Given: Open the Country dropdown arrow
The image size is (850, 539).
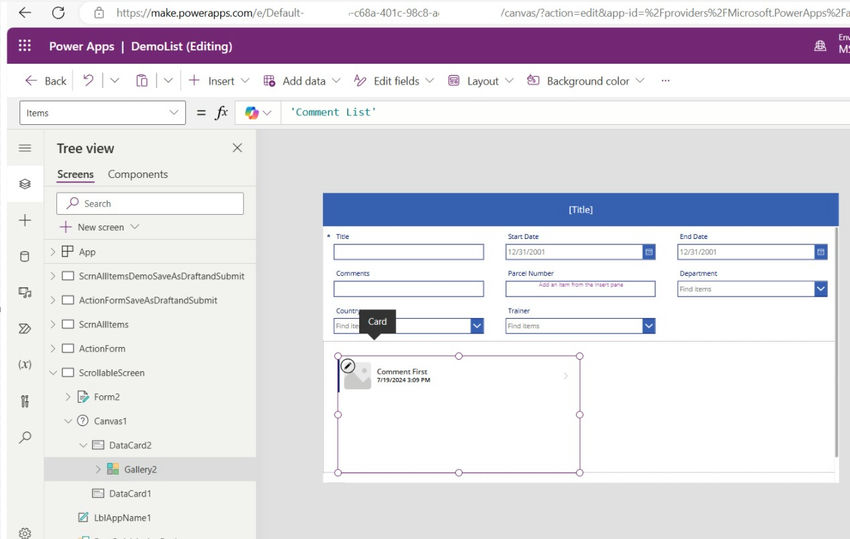Looking at the screenshot, I should pyautogui.click(x=477, y=326).
